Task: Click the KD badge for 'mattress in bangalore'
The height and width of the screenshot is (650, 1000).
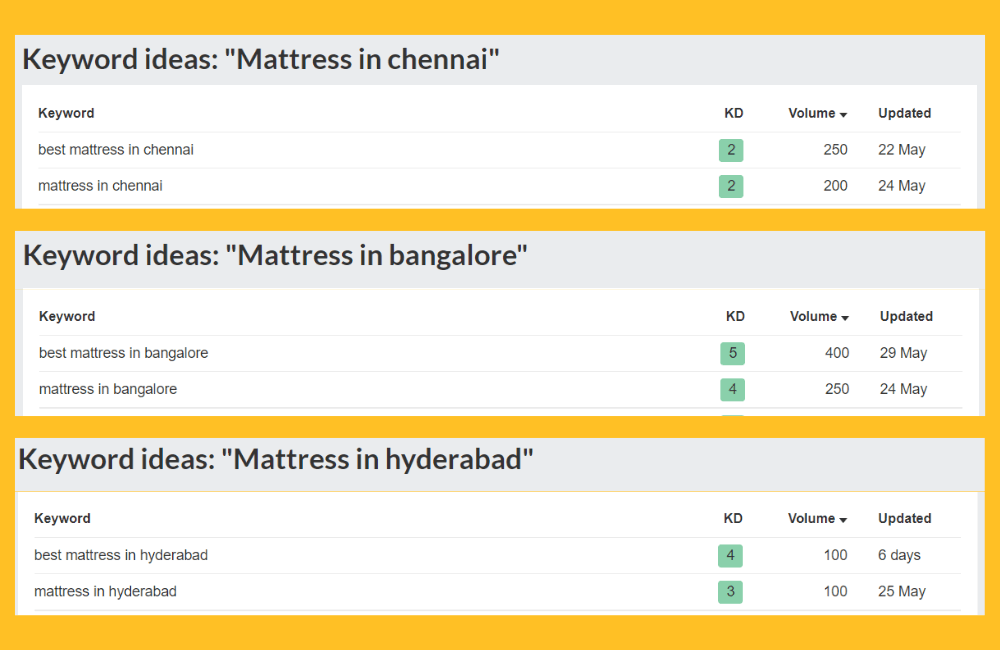Action: [x=732, y=389]
